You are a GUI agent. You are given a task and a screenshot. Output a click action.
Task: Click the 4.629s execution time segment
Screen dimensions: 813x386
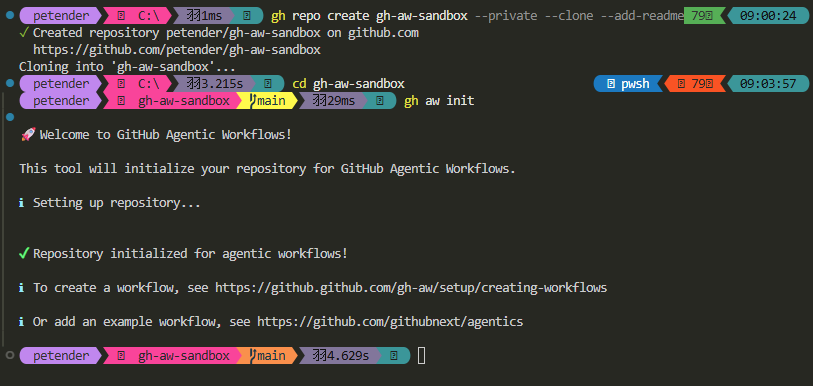pos(340,355)
